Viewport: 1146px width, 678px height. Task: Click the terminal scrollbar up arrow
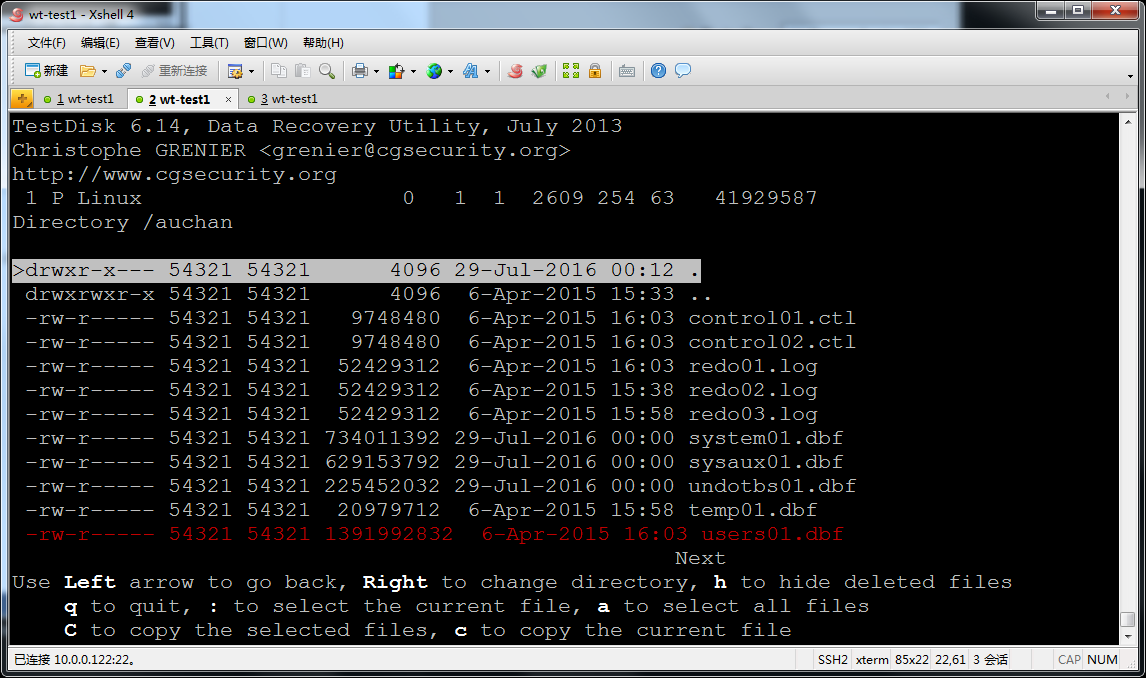click(x=1128, y=123)
